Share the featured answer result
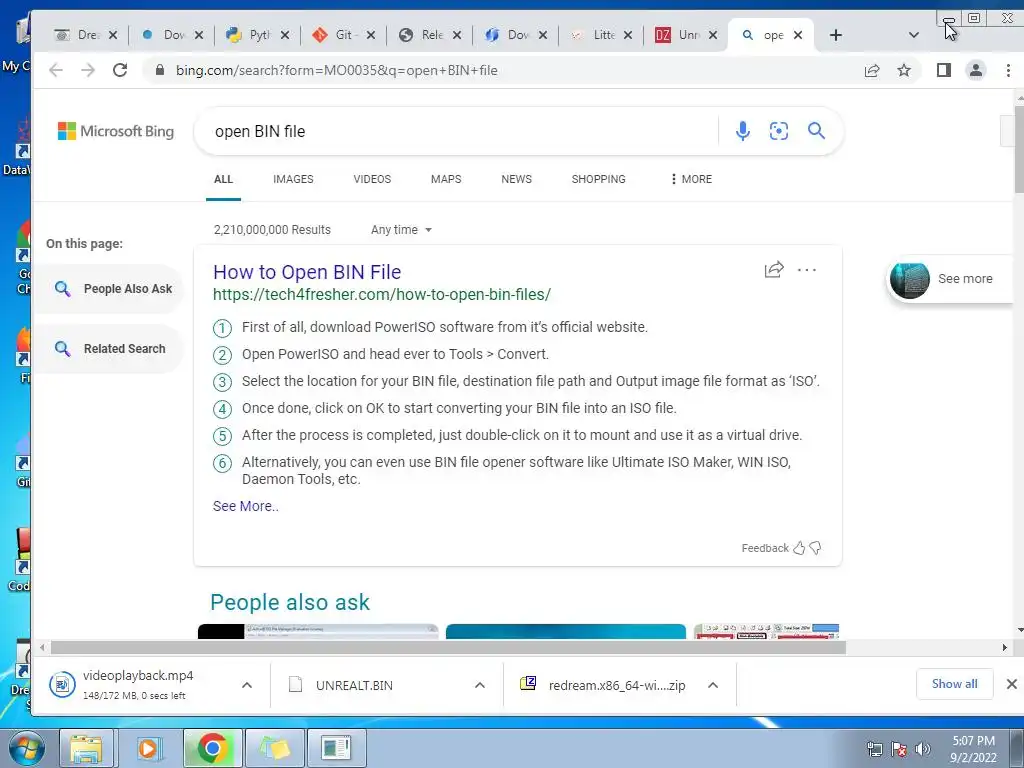1024x768 pixels. pos(774,269)
